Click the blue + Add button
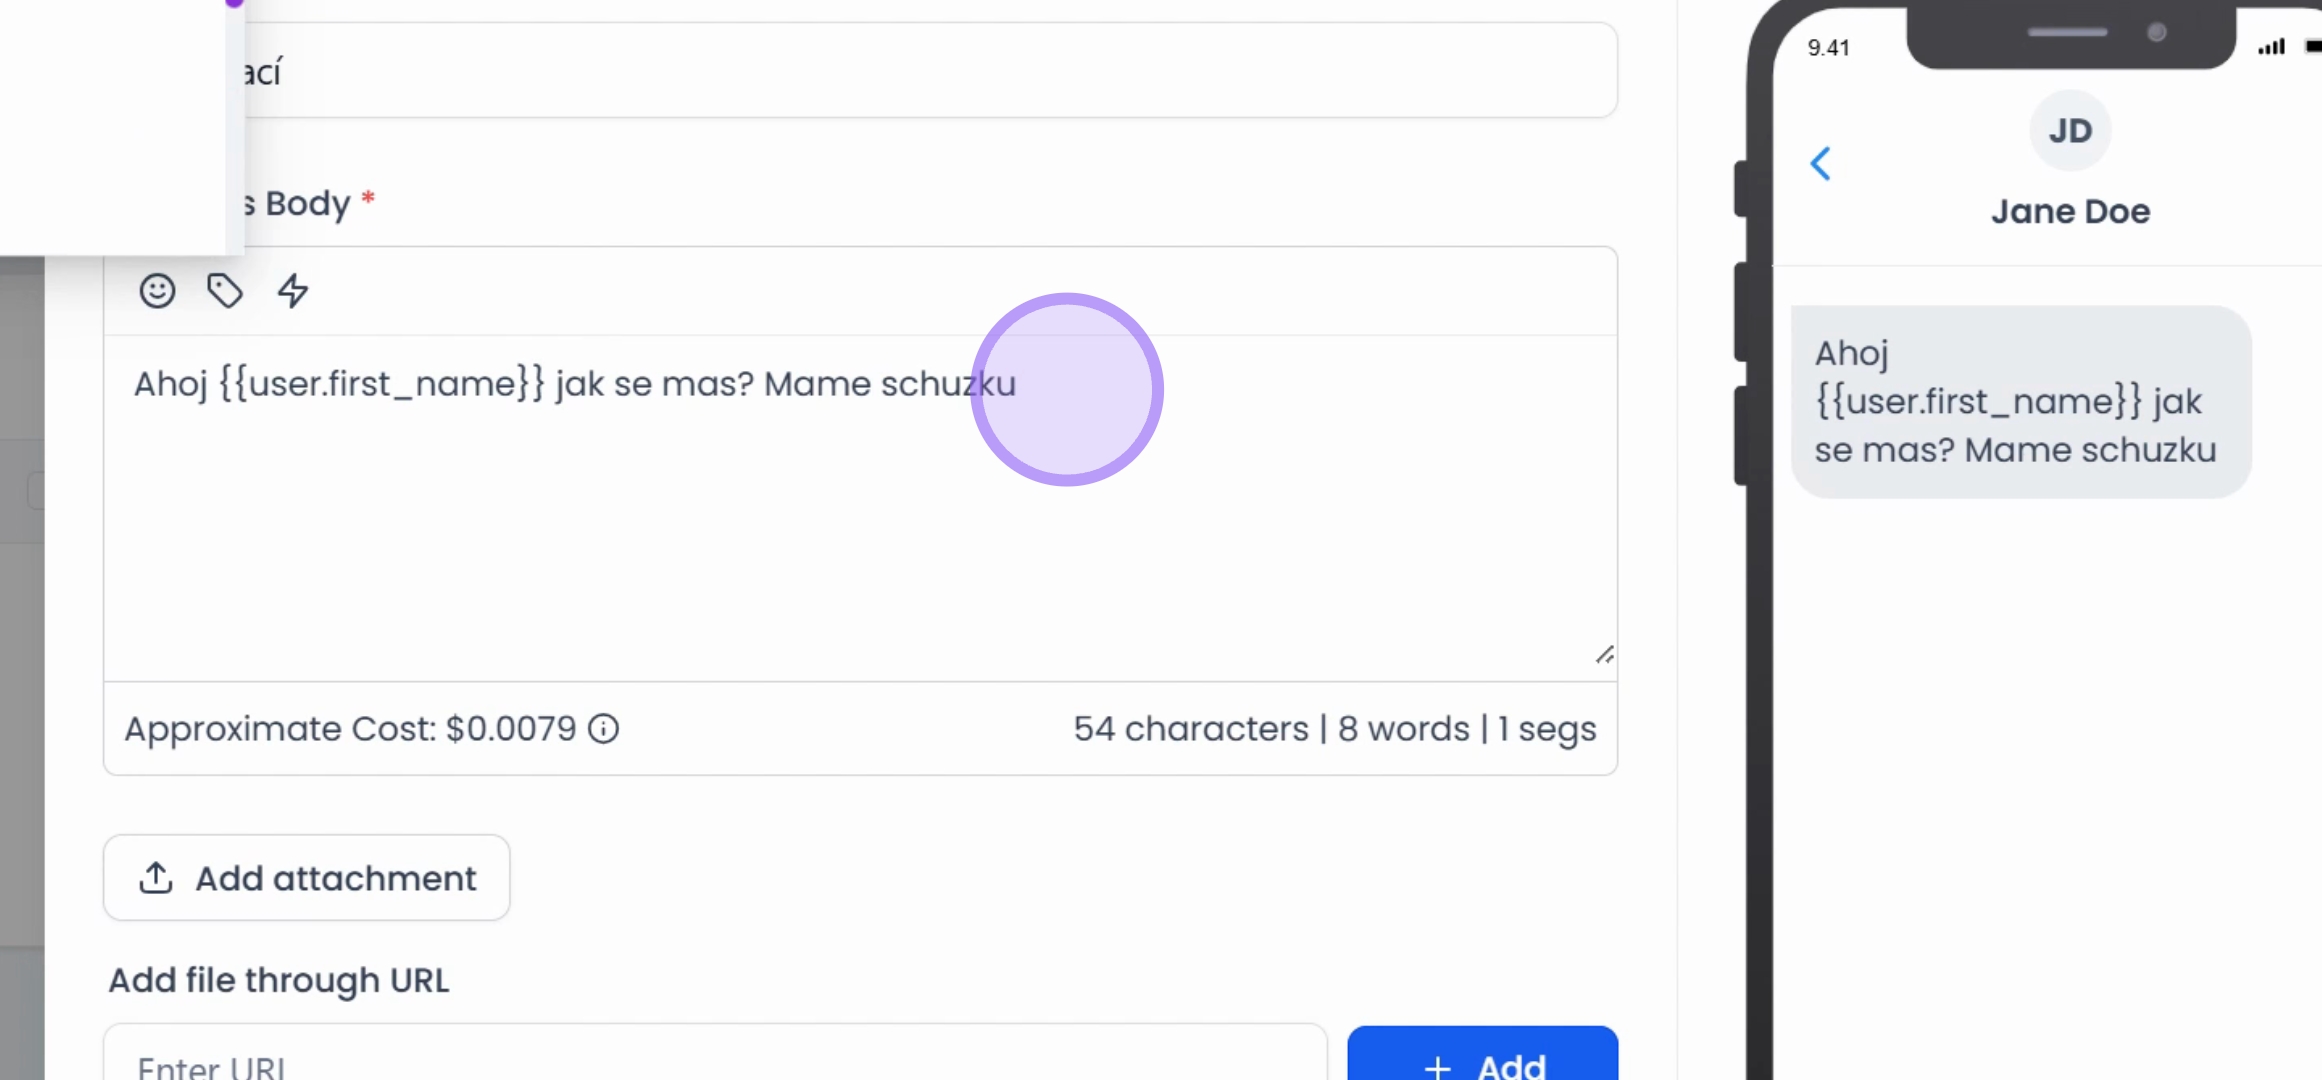Image resolution: width=2322 pixels, height=1080 pixels. tap(1482, 1053)
